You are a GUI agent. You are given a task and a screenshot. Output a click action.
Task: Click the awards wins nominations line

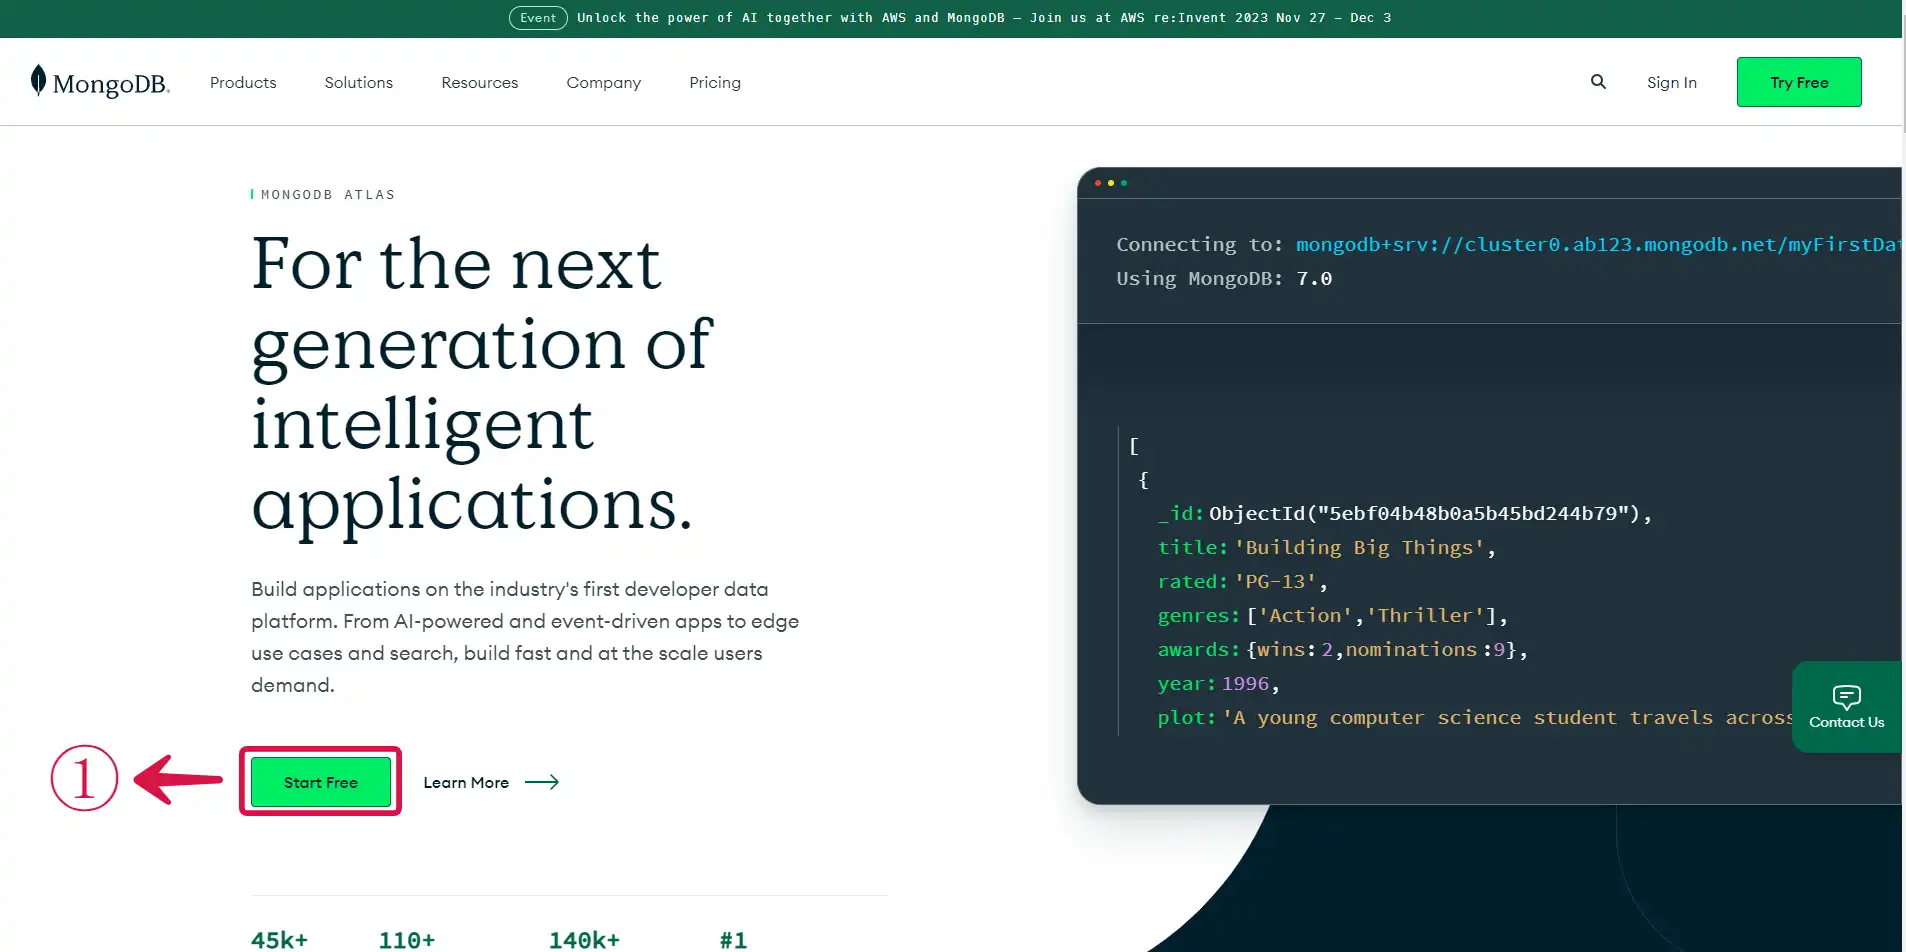click(x=1342, y=650)
